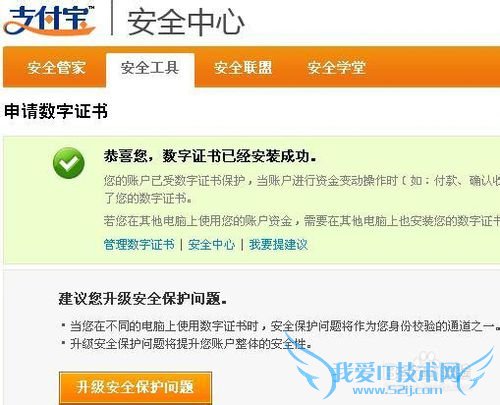Image resolution: width=500 pixels, height=405 pixels.
Task: Click the 安全中心 header title
Action: [186, 22]
